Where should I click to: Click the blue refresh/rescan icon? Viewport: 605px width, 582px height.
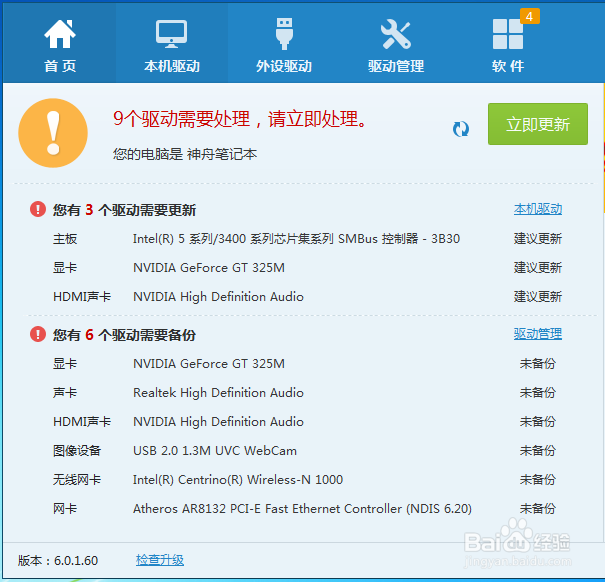(461, 129)
